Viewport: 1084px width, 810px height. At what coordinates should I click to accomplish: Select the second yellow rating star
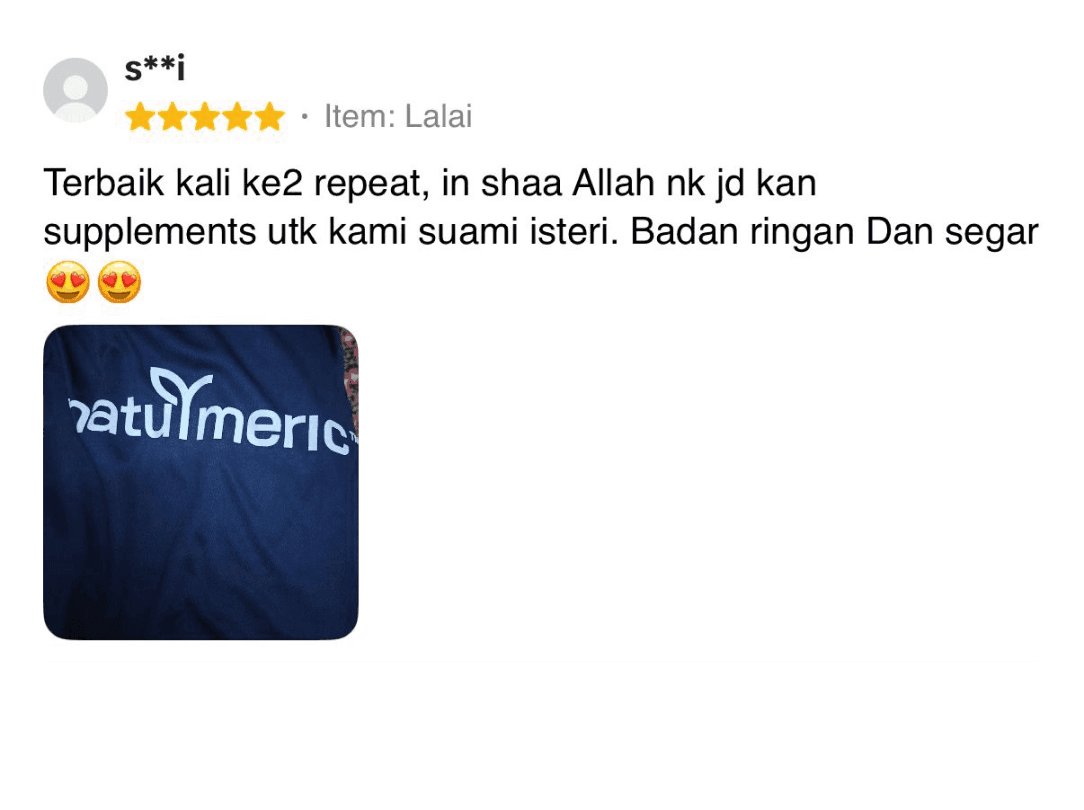click(x=172, y=117)
